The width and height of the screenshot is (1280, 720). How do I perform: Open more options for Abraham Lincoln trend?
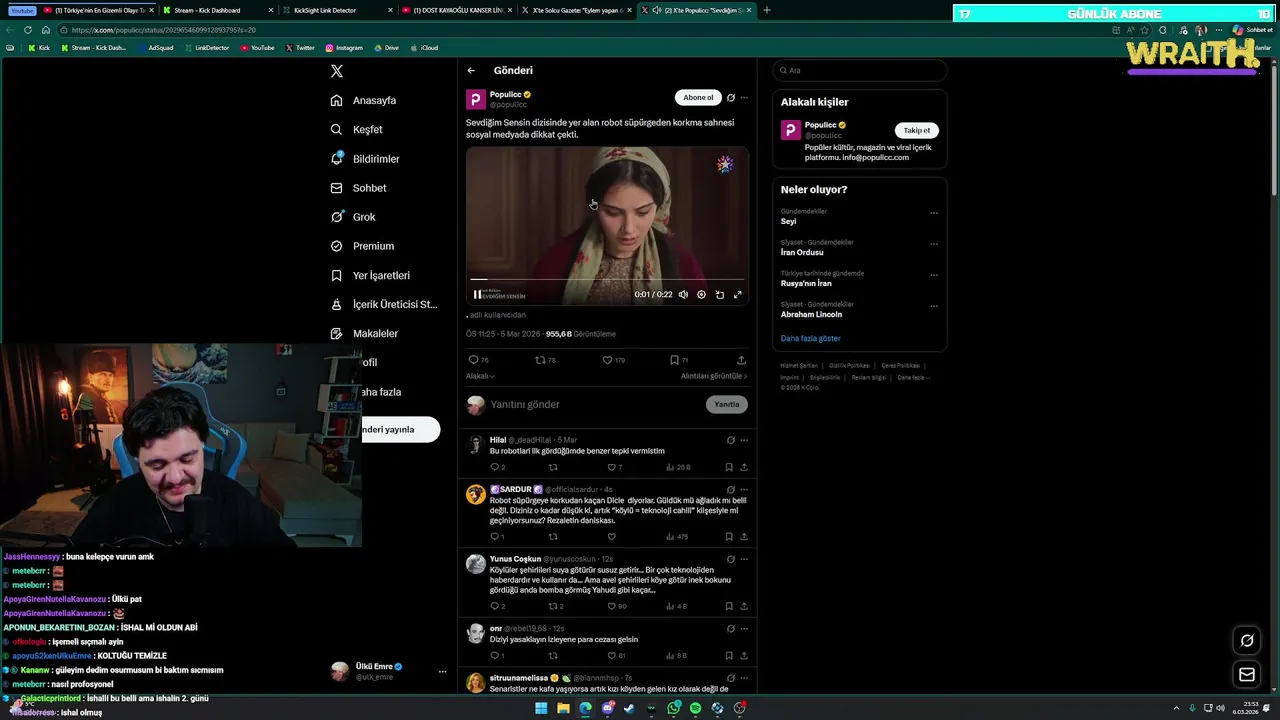tap(934, 306)
